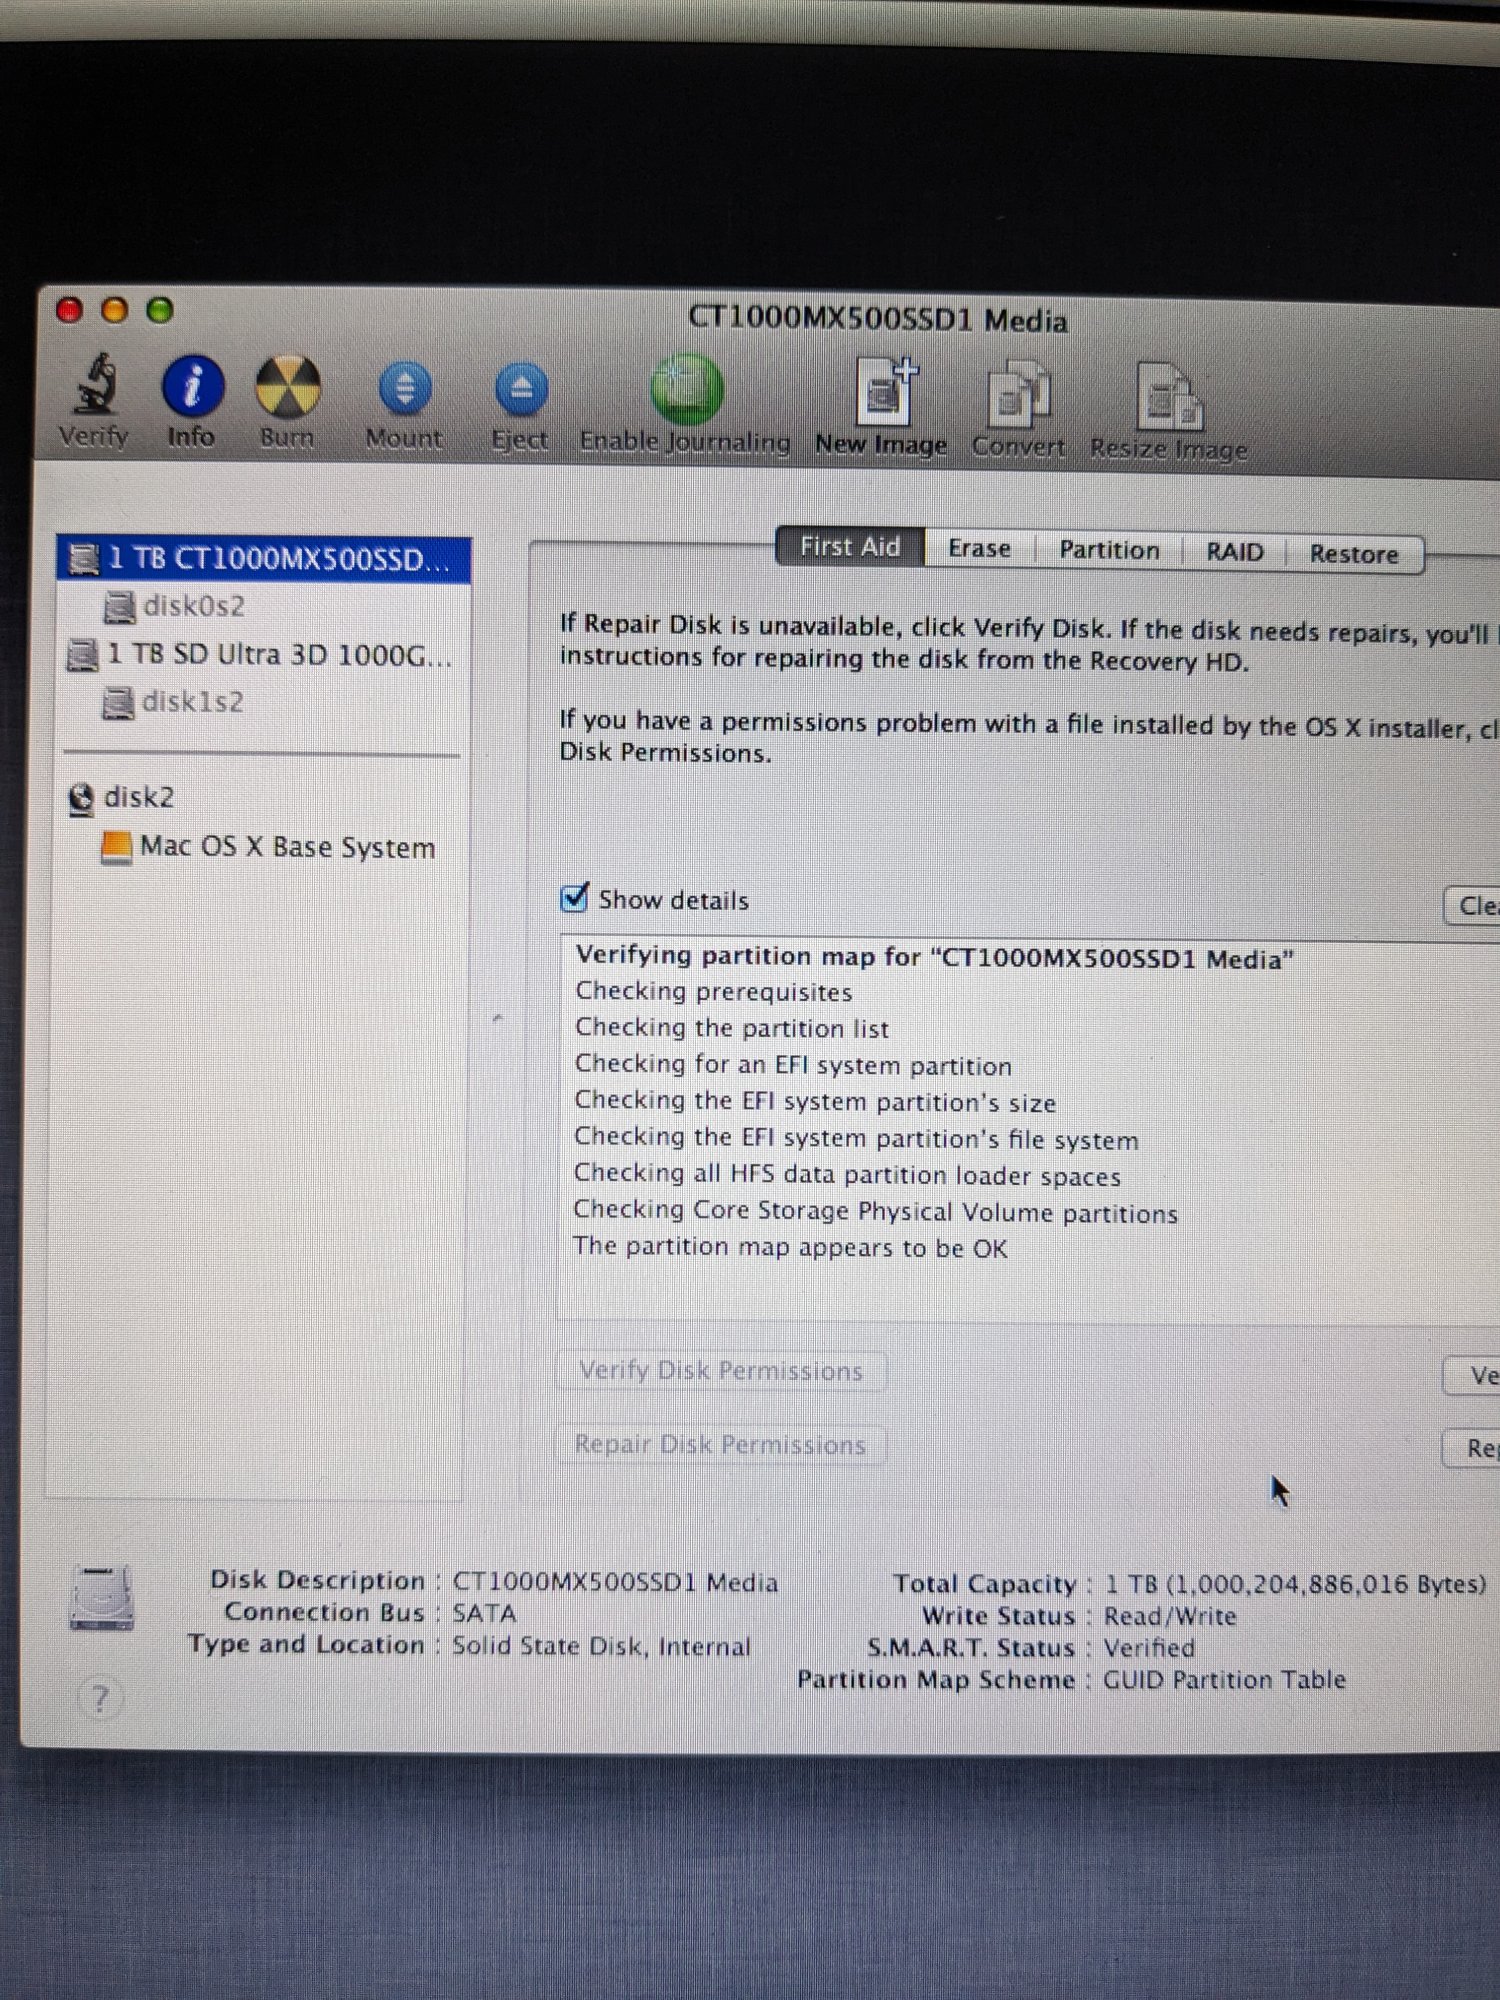Click the Repair Disk Permissions button
The width and height of the screenshot is (1500, 2000).
pos(720,1444)
